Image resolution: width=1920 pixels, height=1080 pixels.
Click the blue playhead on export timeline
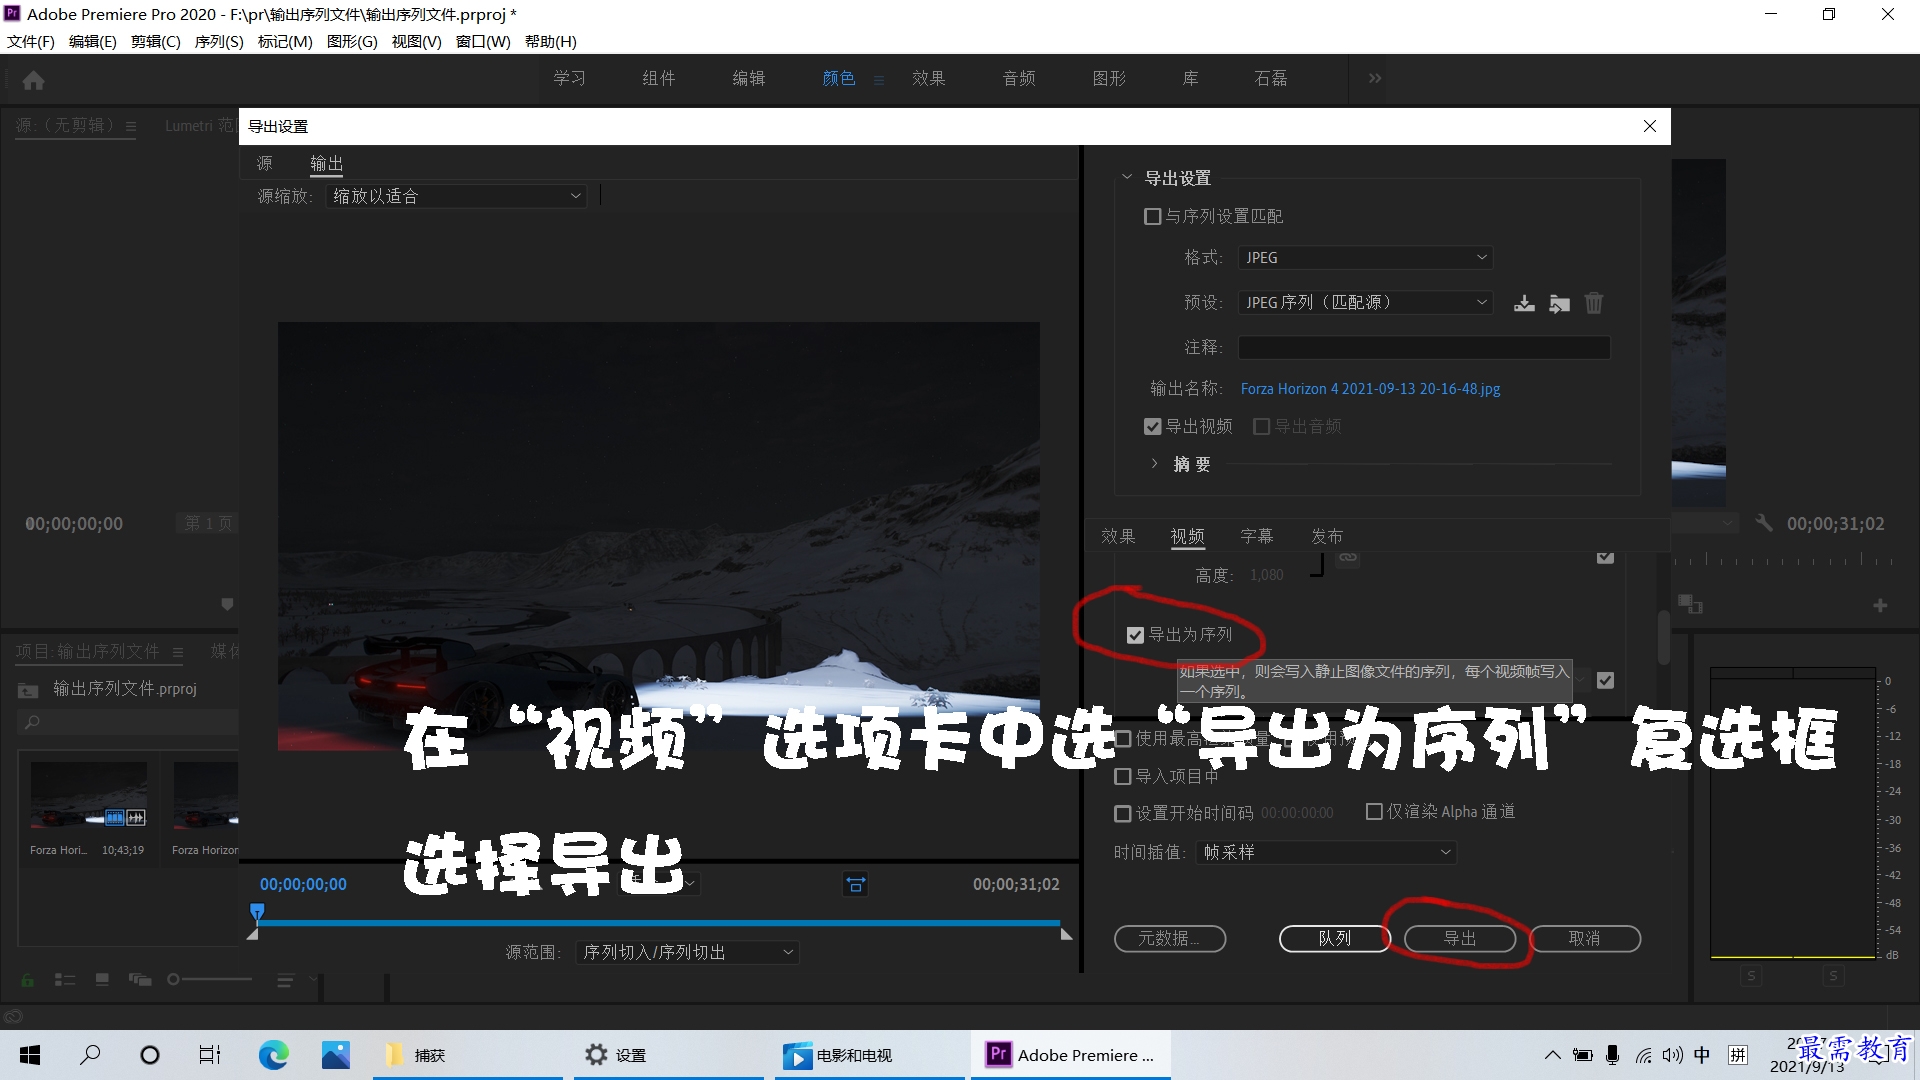(257, 912)
